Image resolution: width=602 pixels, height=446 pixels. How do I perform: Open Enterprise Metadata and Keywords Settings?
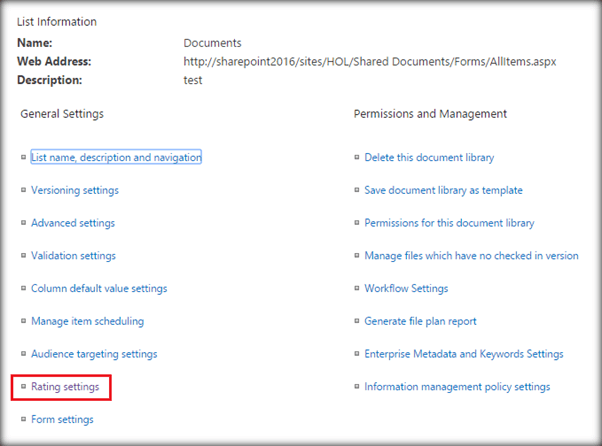(464, 354)
